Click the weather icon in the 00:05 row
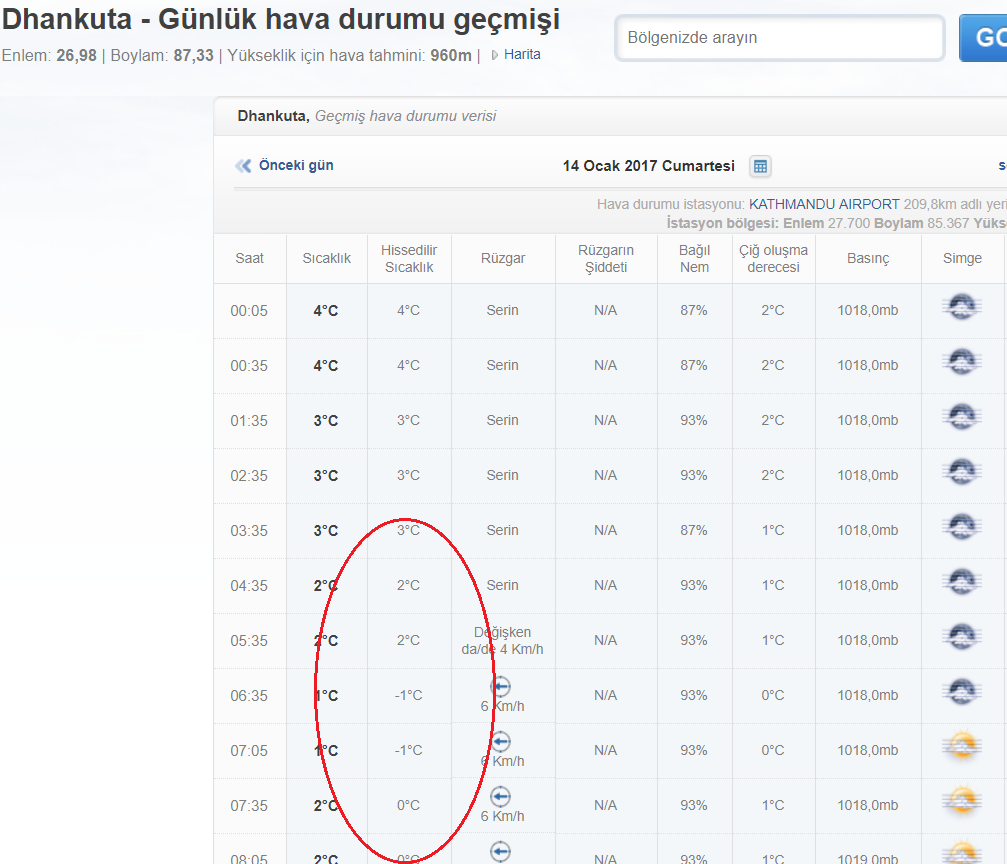The height and width of the screenshot is (864, 1007). pos(962,306)
